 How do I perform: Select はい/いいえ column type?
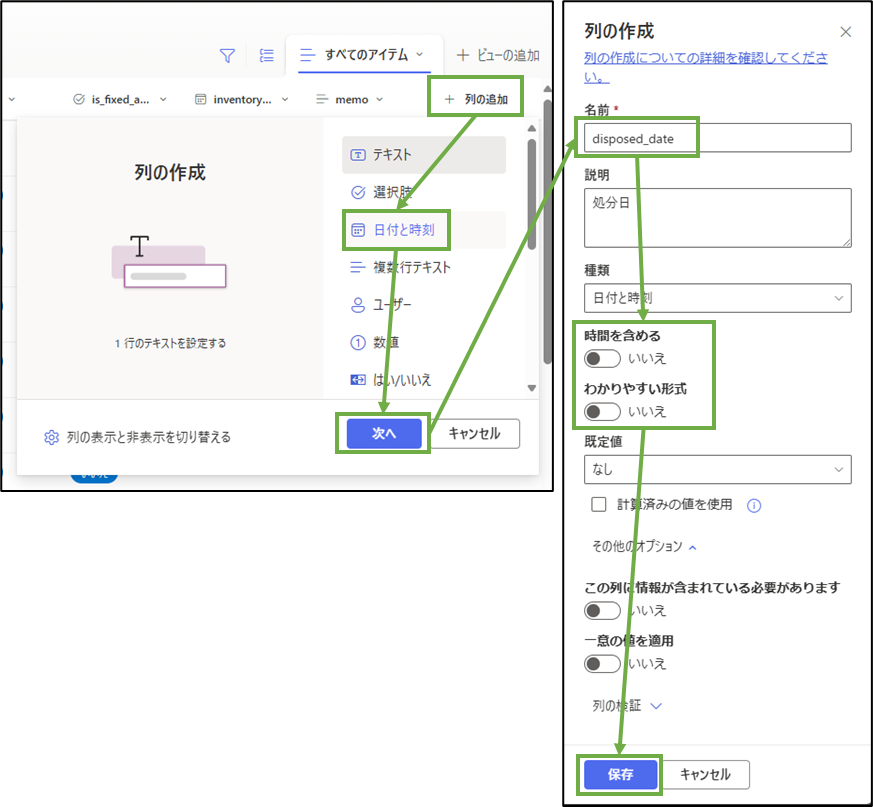tap(424, 380)
